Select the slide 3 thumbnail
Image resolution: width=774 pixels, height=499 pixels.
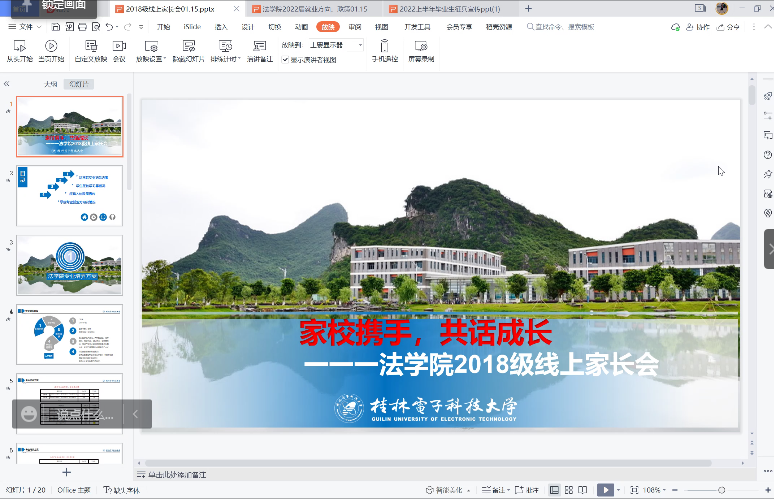(x=70, y=265)
